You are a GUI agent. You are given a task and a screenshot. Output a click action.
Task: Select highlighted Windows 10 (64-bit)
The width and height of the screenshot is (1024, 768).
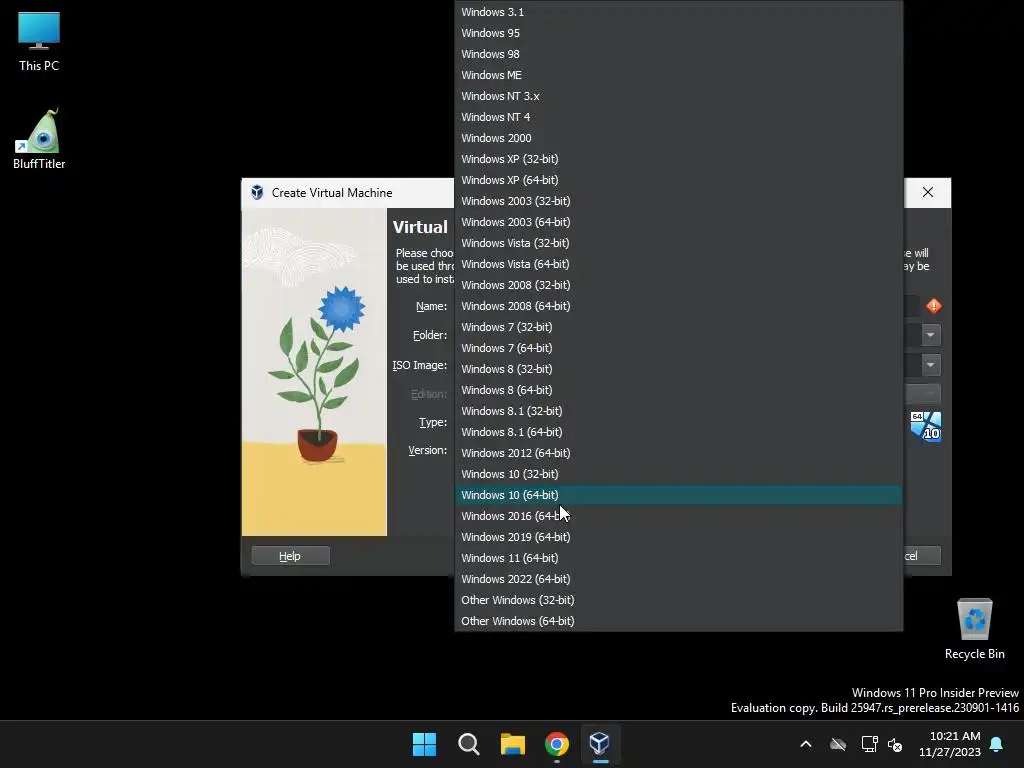click(679, 495)
